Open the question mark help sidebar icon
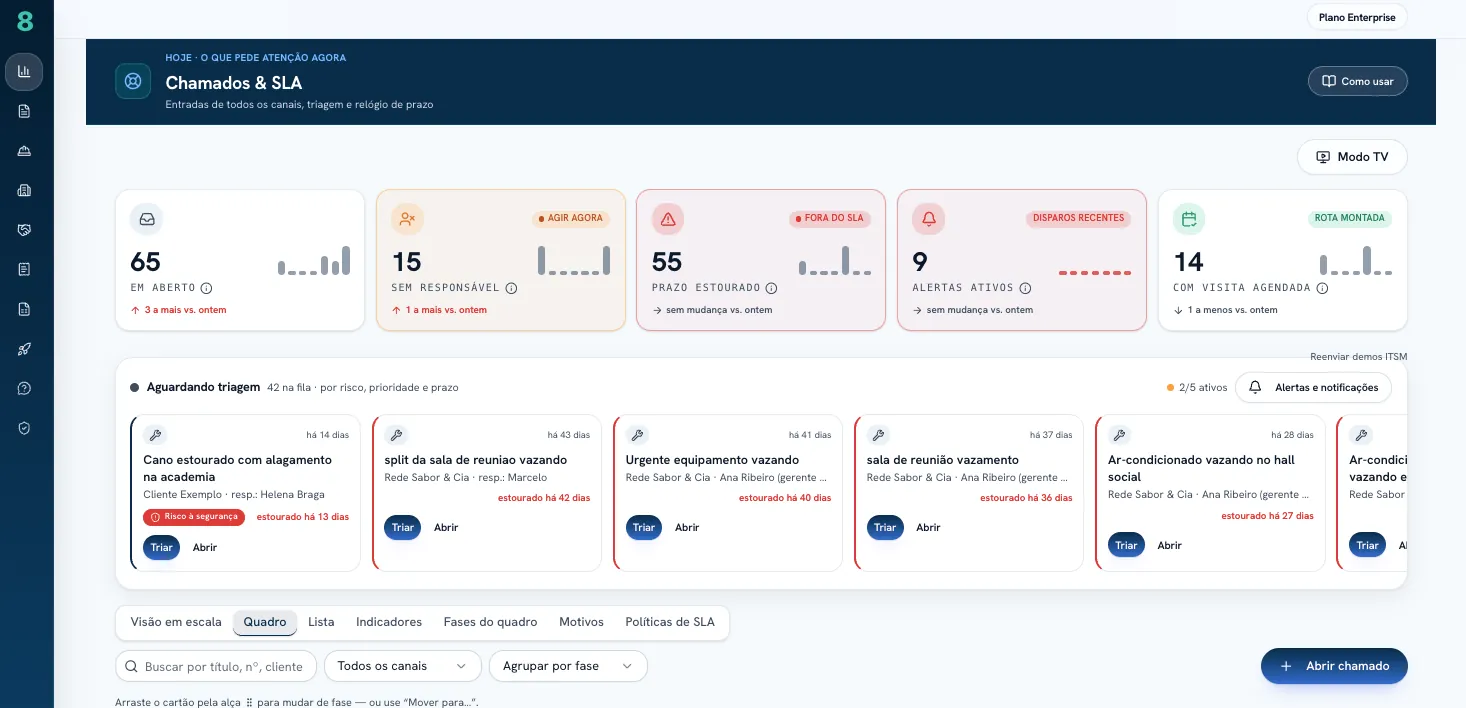The width and height of the screenshot is (1466, 708). [24, 388]
